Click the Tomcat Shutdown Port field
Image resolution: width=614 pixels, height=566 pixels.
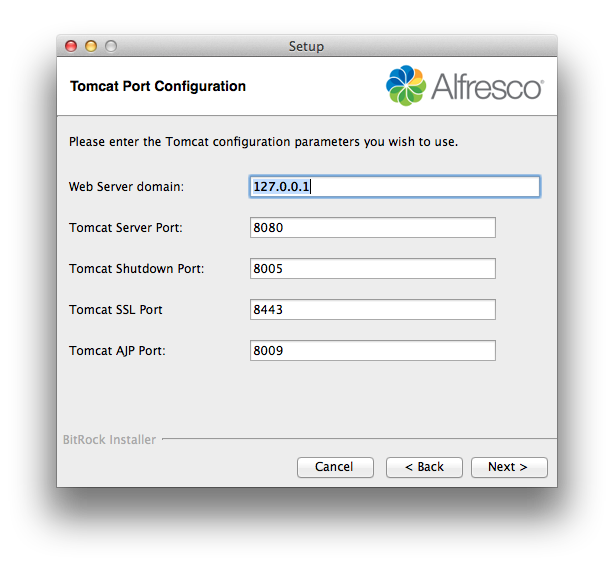[372, 269]
